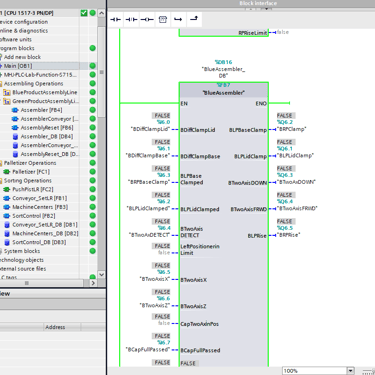Click the PushPistLR [FC2] function icon
Viewport: 375px width, 375px height.
(7, 189)
